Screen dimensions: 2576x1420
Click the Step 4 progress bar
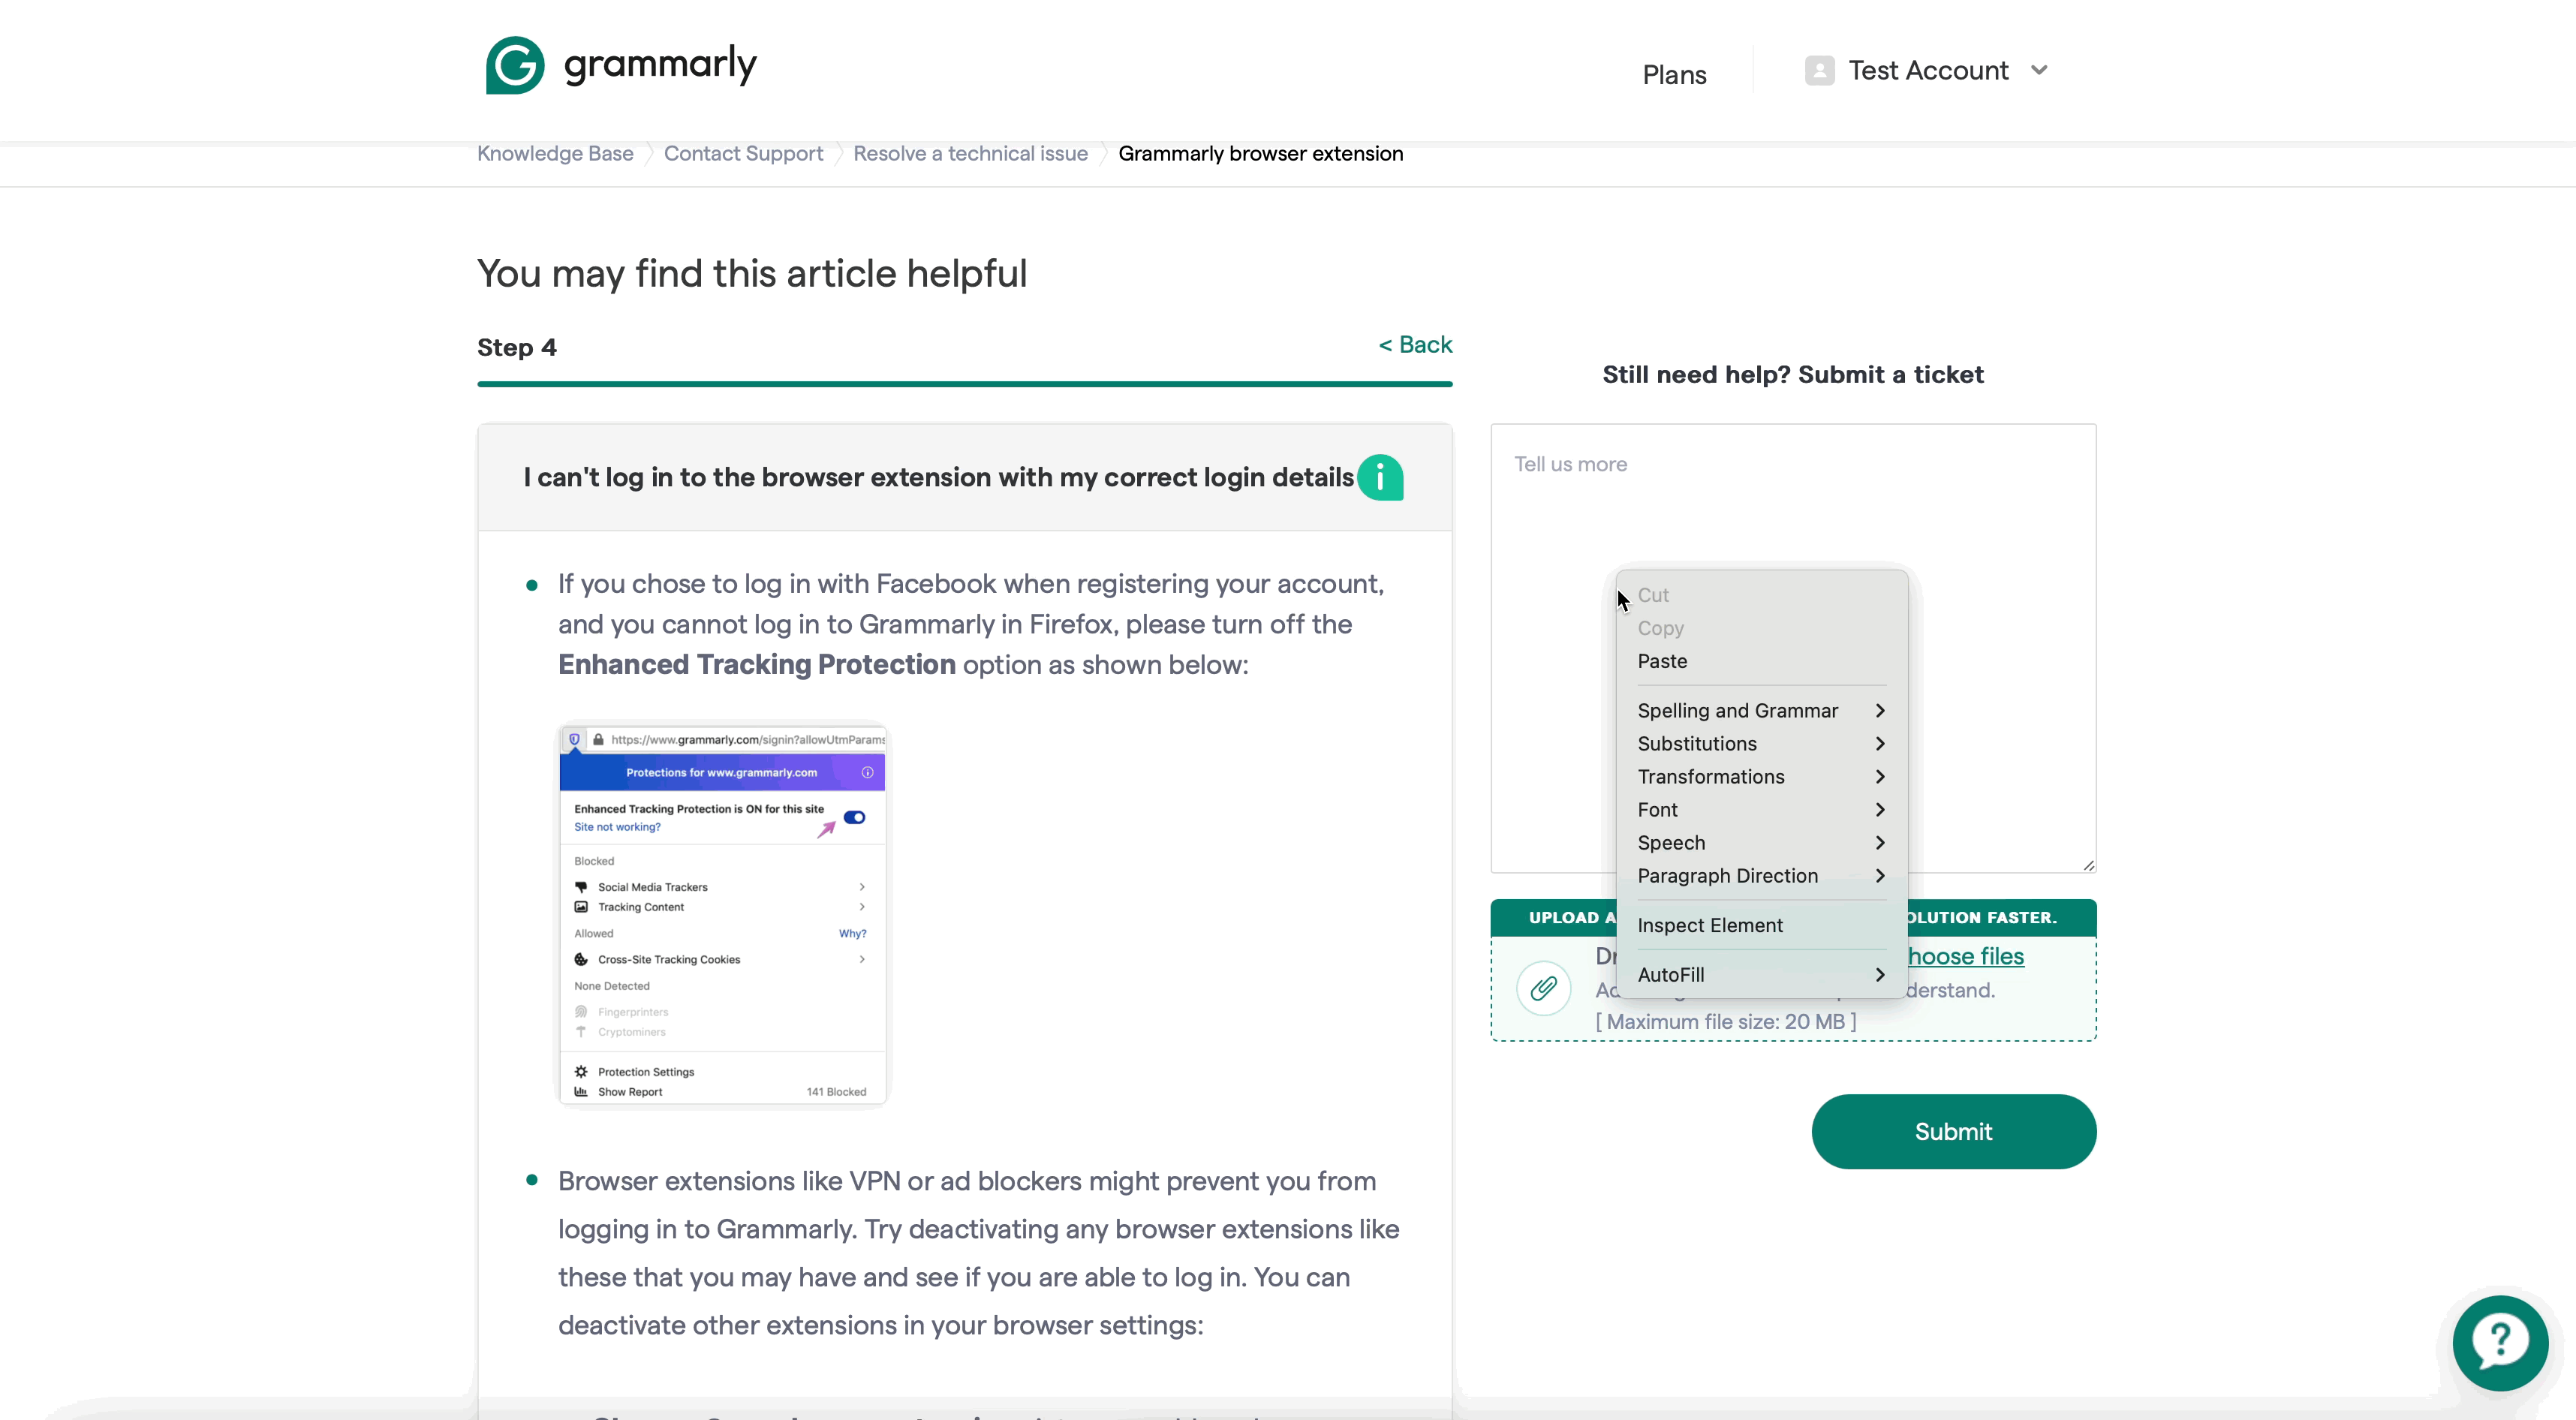click(964, 383)
